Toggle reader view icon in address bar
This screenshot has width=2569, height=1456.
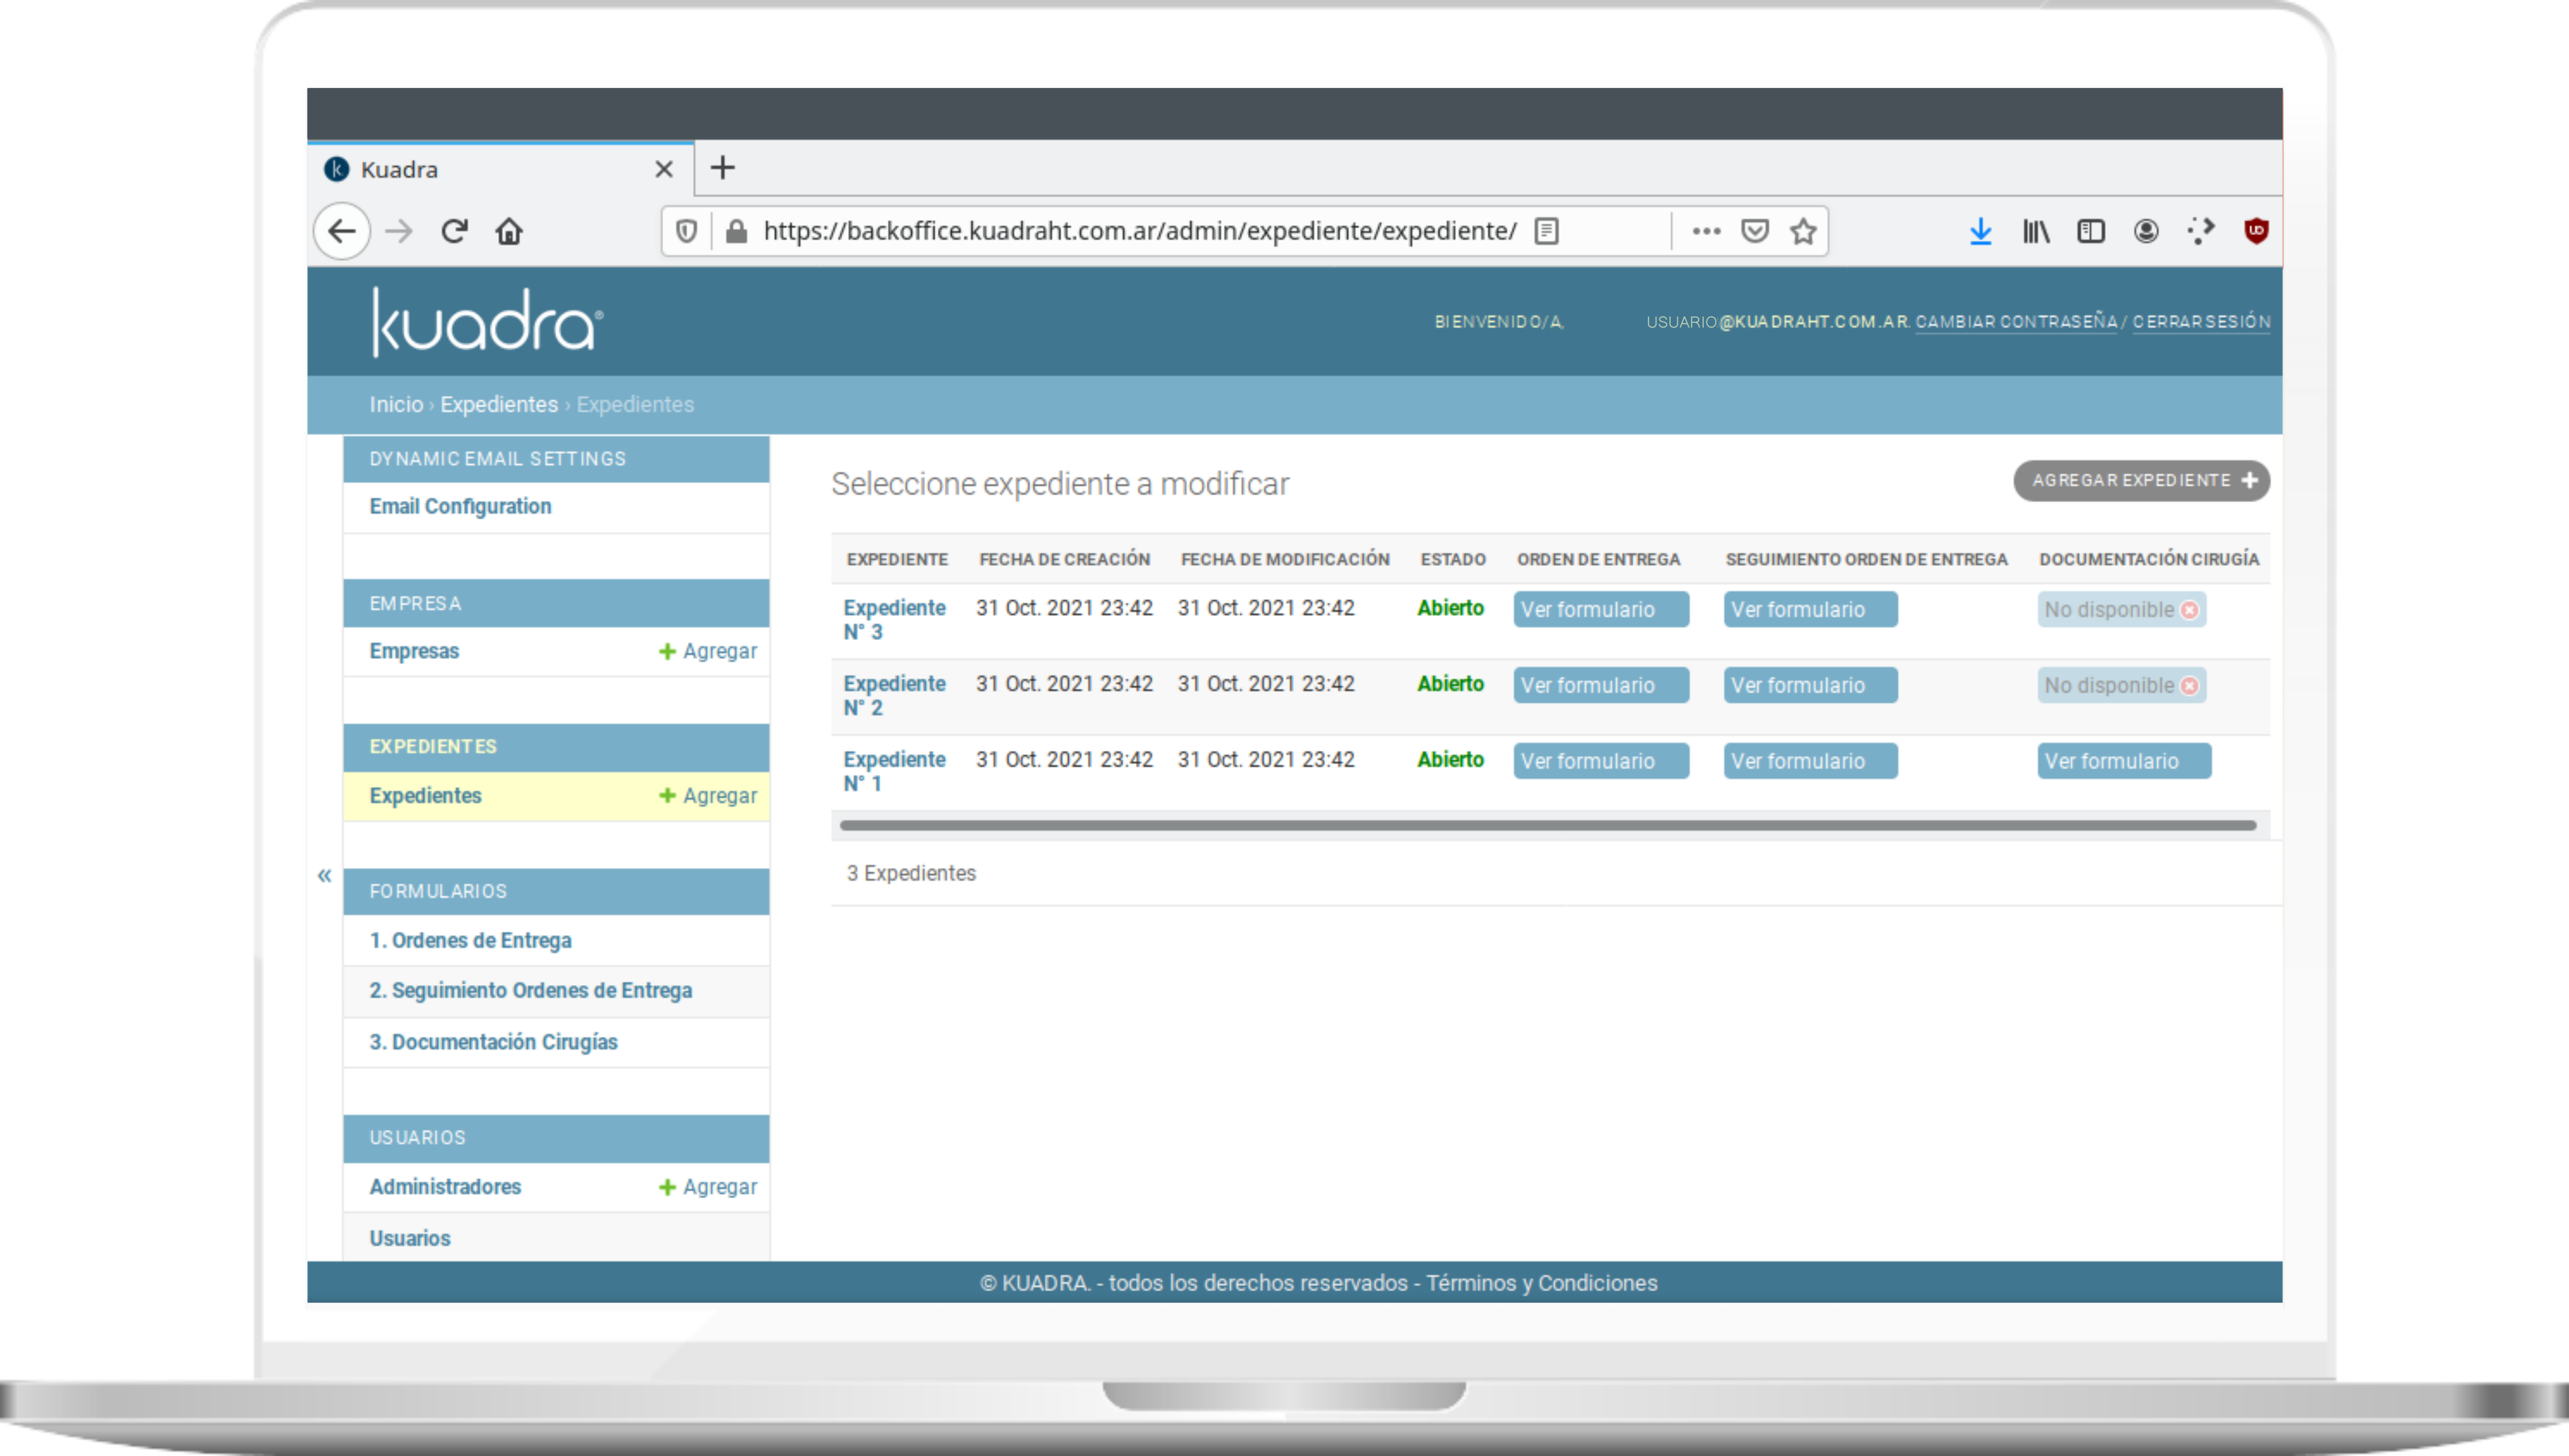point(1547,232)
